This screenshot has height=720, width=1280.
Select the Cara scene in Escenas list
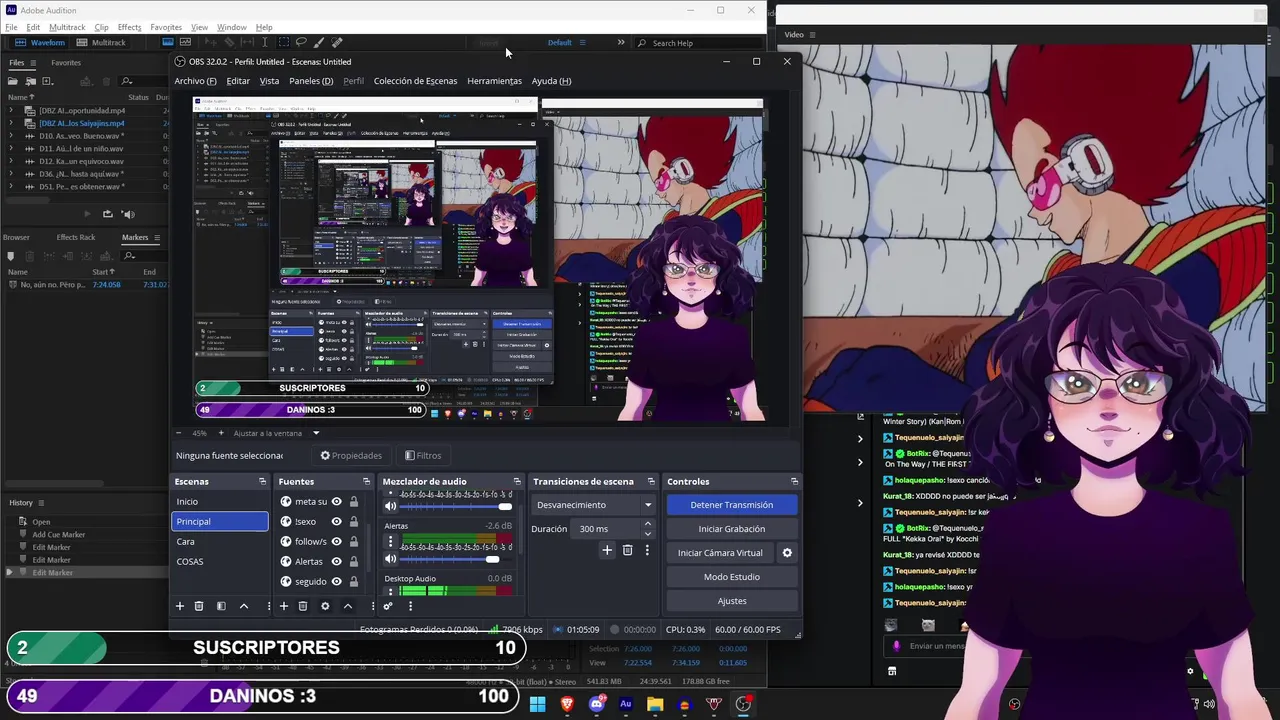(219, 541)
